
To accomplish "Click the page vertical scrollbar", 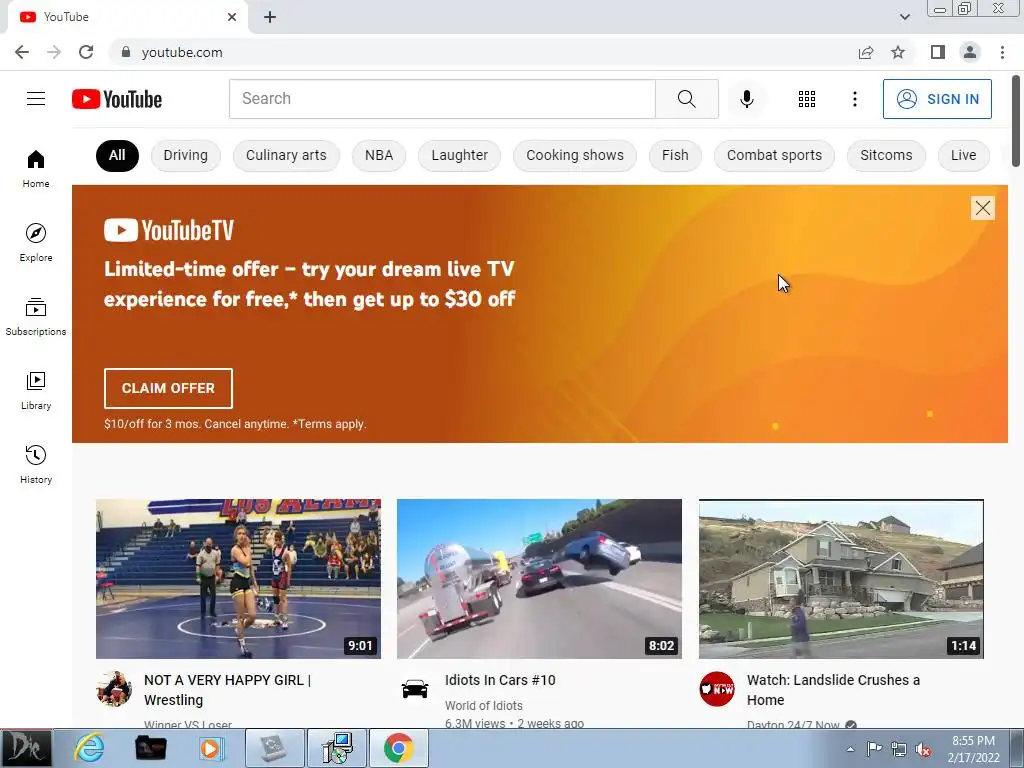I will tap(1016, 121).
